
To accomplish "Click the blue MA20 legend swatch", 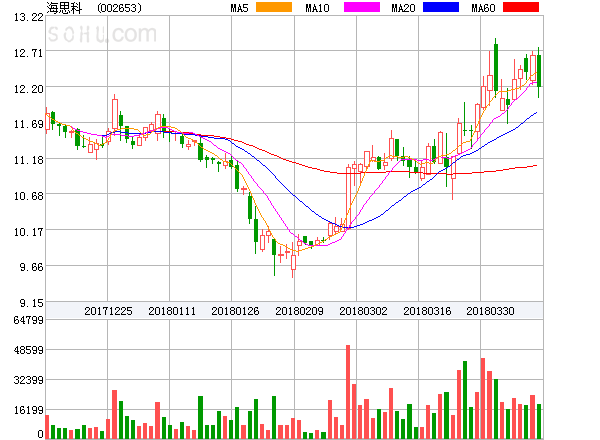I will point(441,7).
